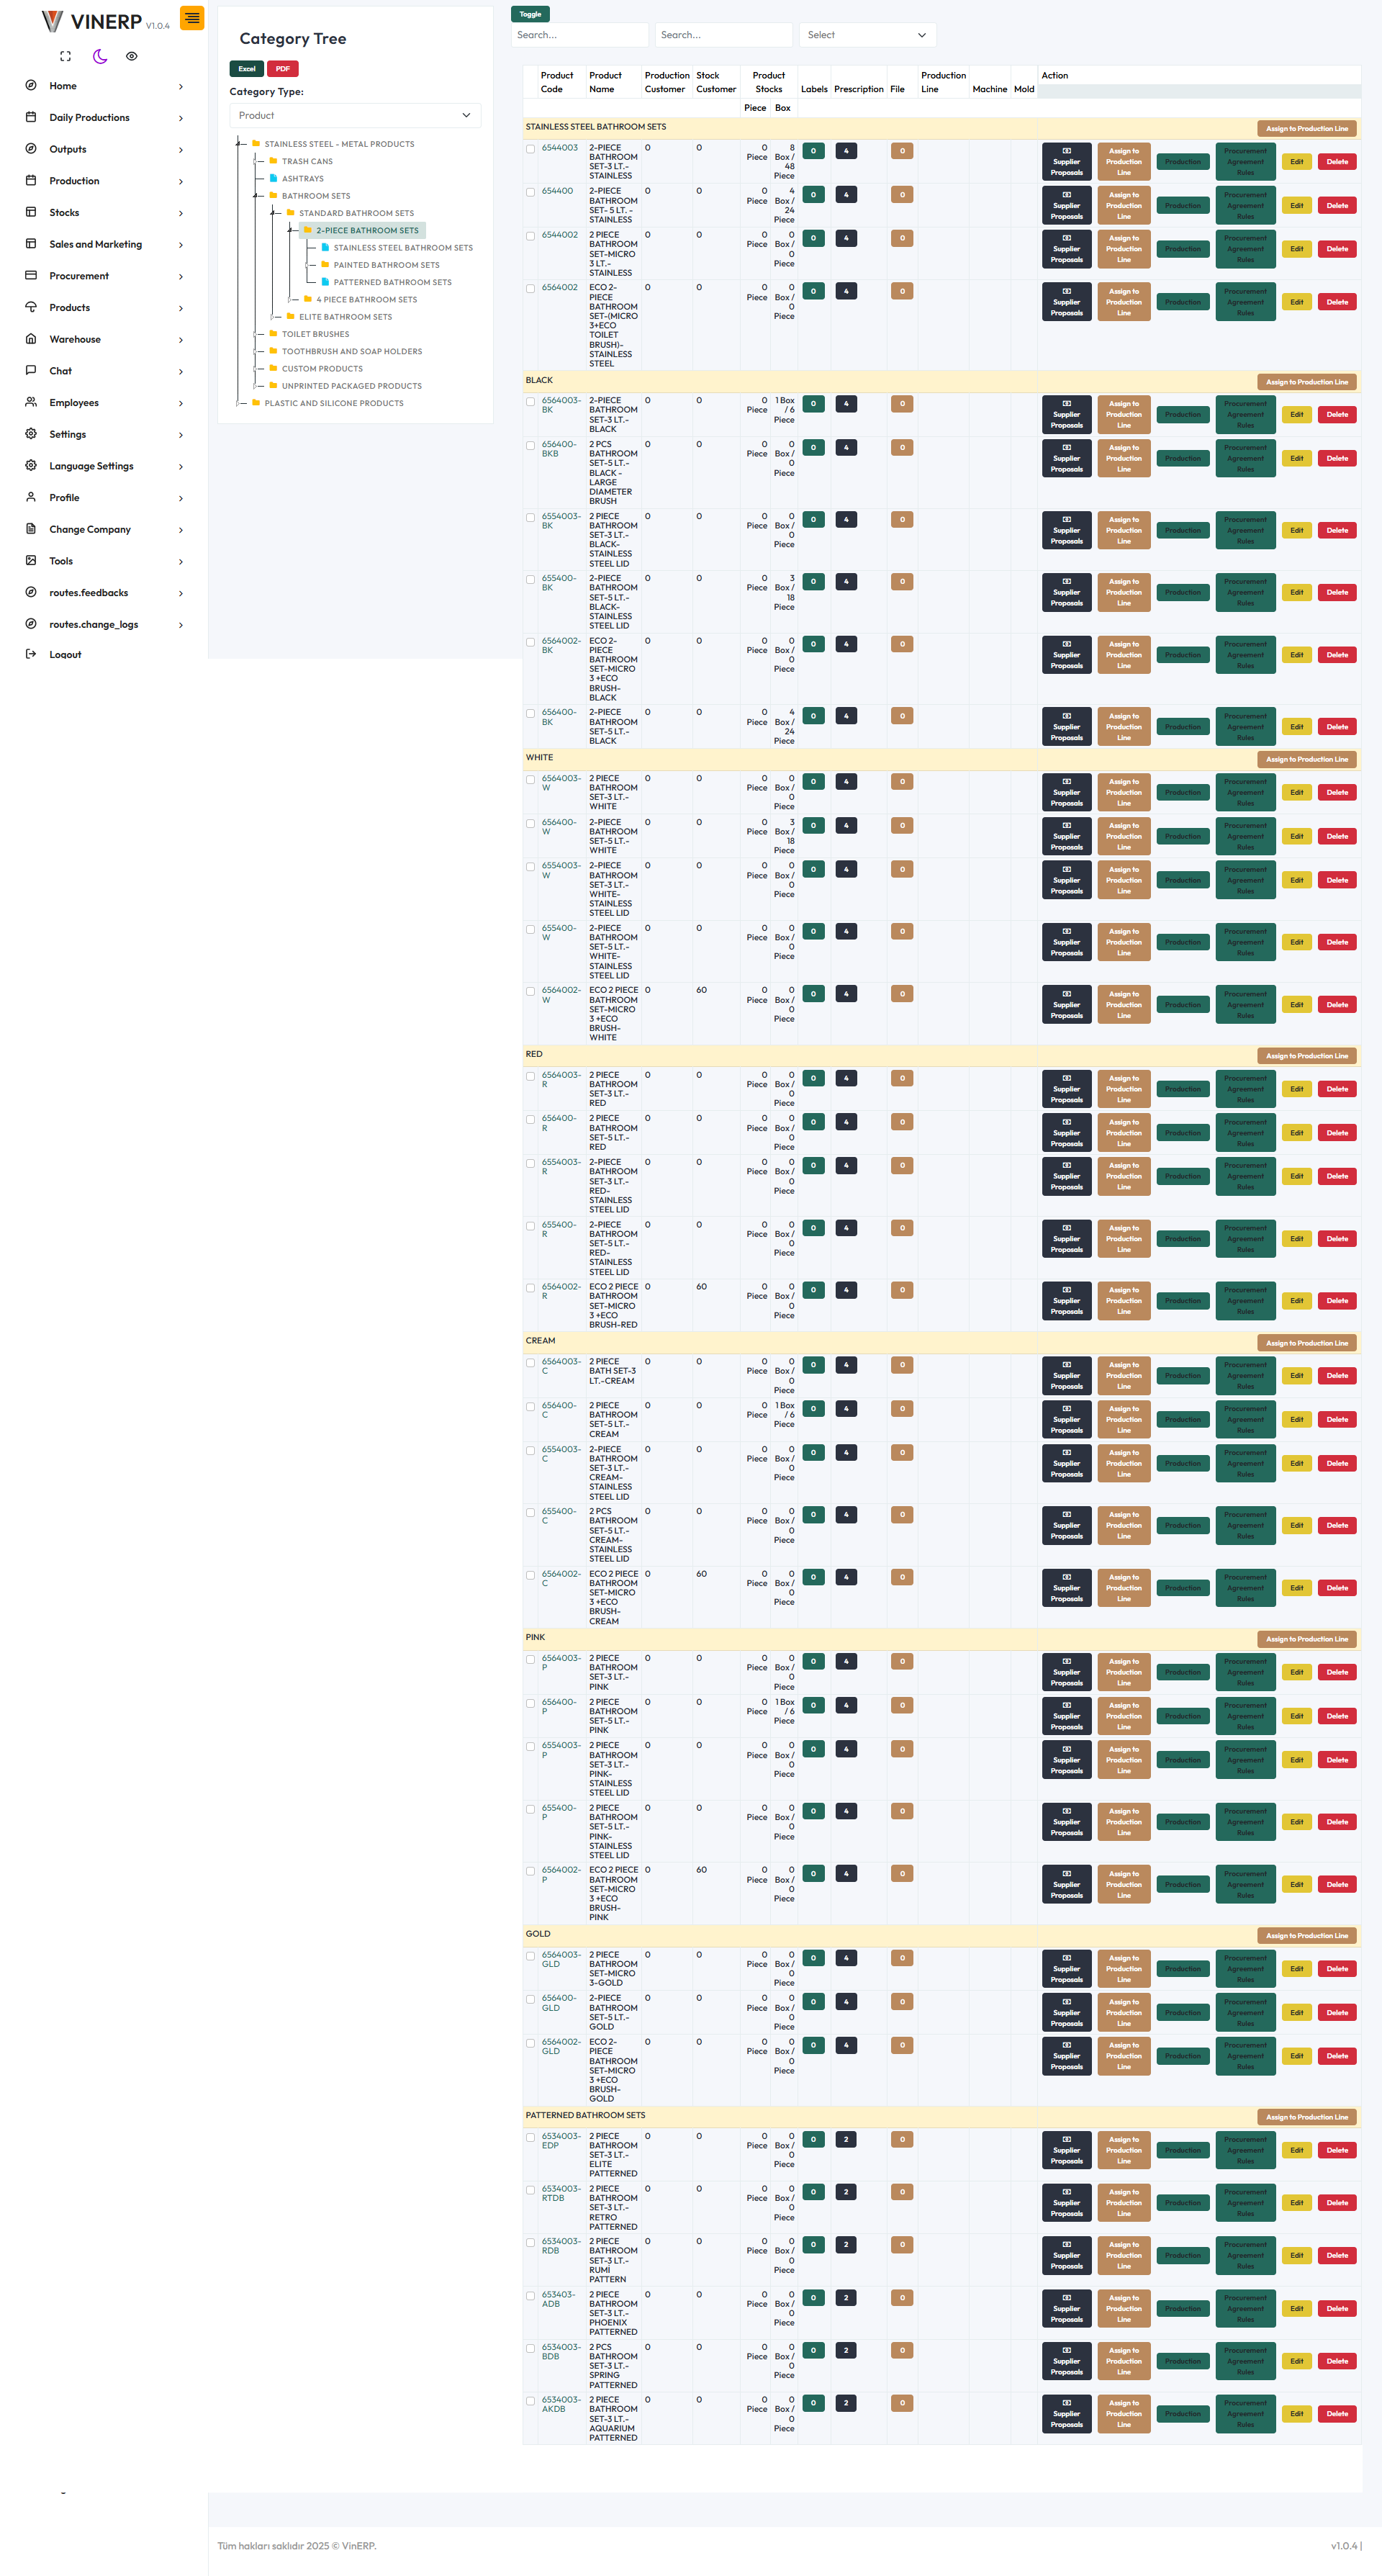This screenshot has height=2576, width=1382.
Task: Check the box for product 6564003-W
Action: [531, 780]
